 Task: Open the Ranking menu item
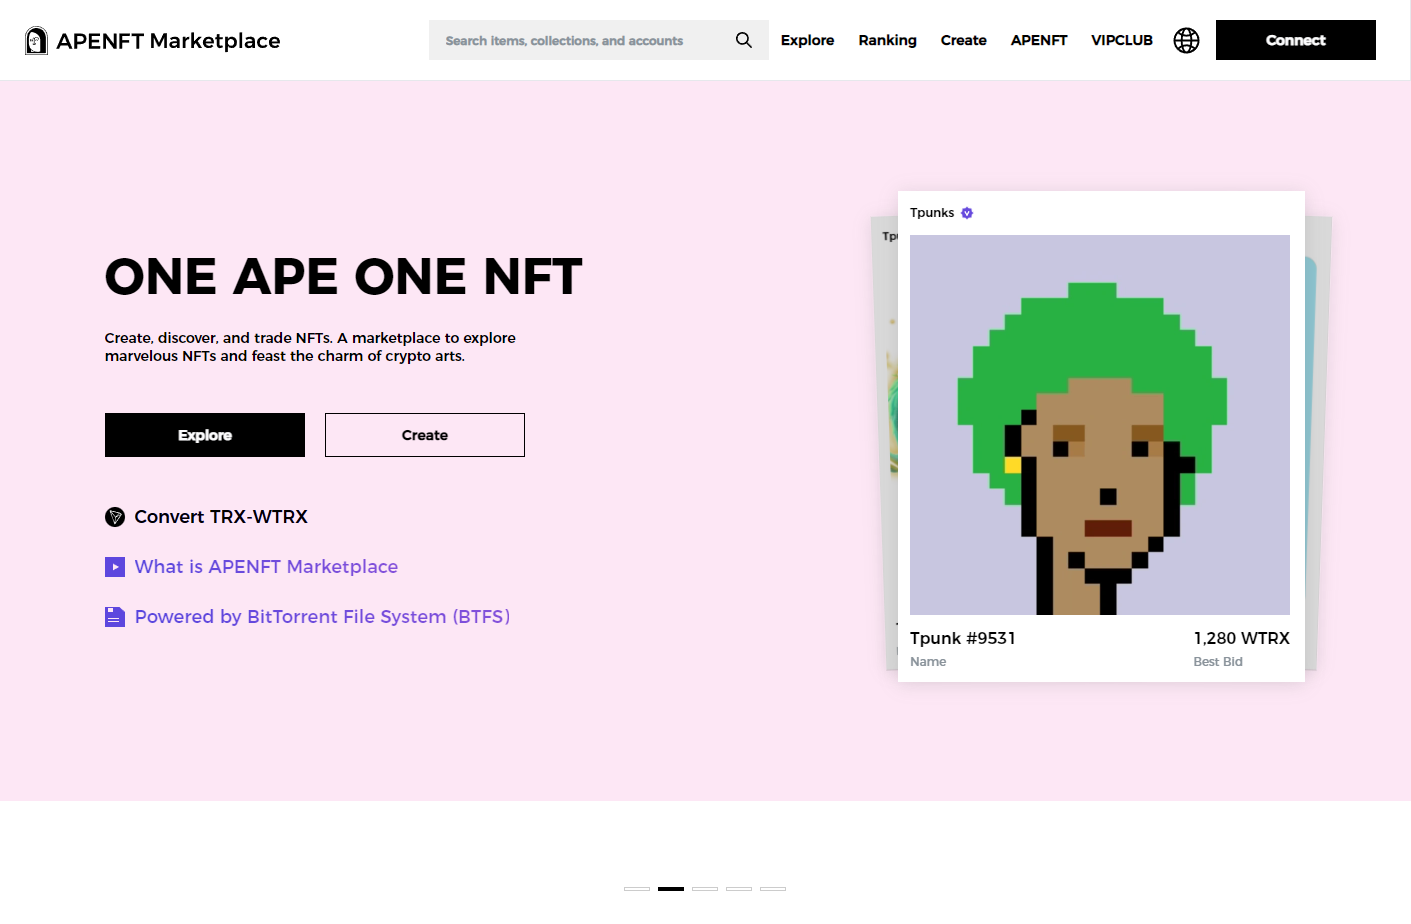(887, 40)
